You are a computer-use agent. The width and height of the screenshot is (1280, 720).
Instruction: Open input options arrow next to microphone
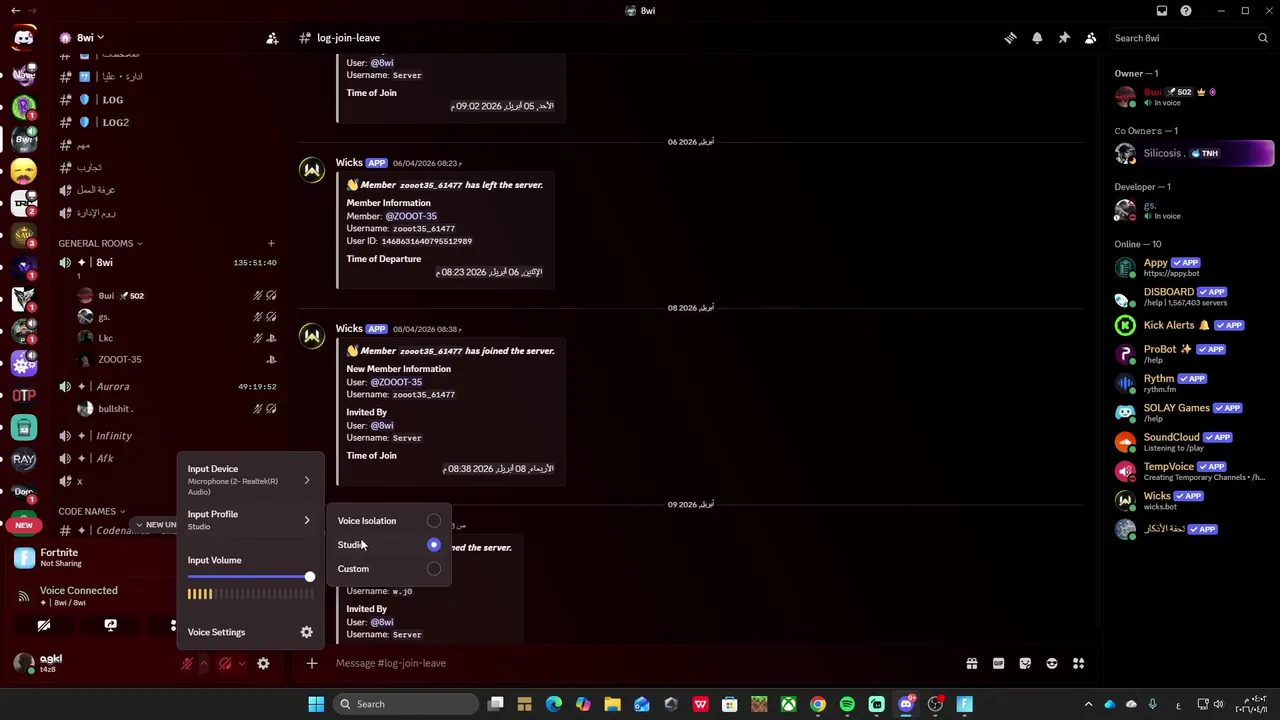point(204,663)
